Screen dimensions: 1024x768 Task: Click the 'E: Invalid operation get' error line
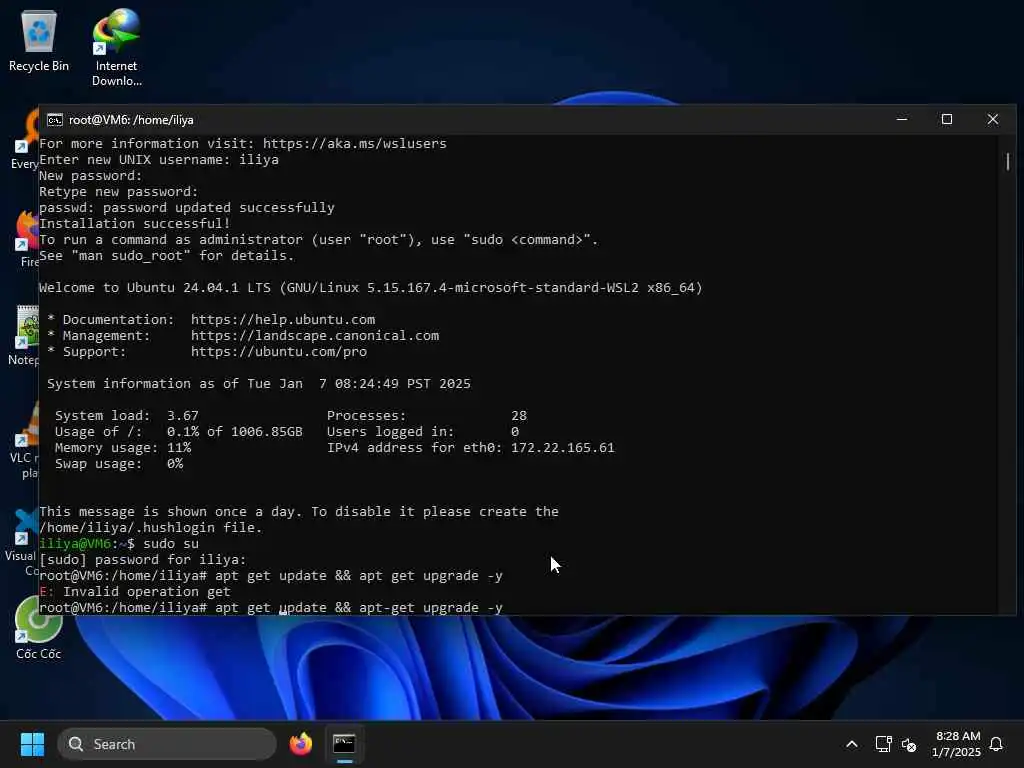(135, 592)
